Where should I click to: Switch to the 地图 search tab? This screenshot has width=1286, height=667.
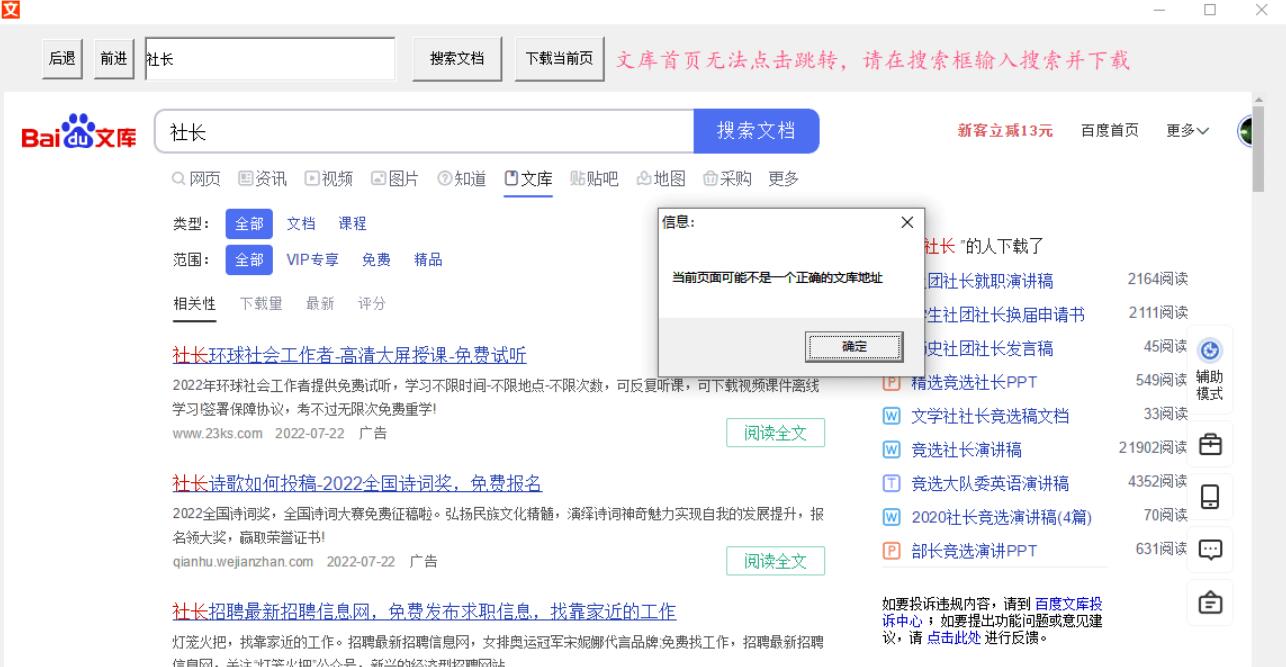click(661, 179)
